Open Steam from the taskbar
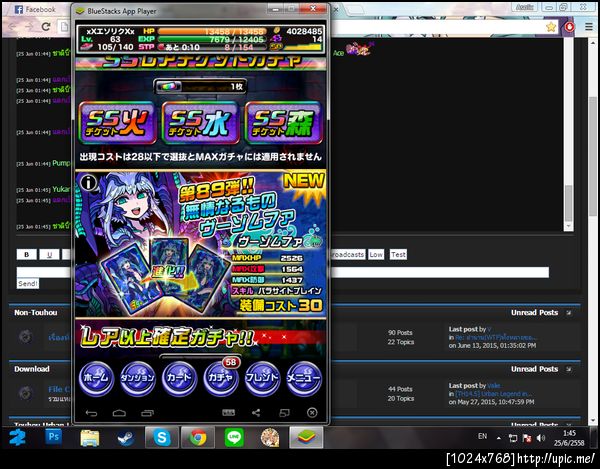Viewport: 600px width, 469px height. coord(126,438)
